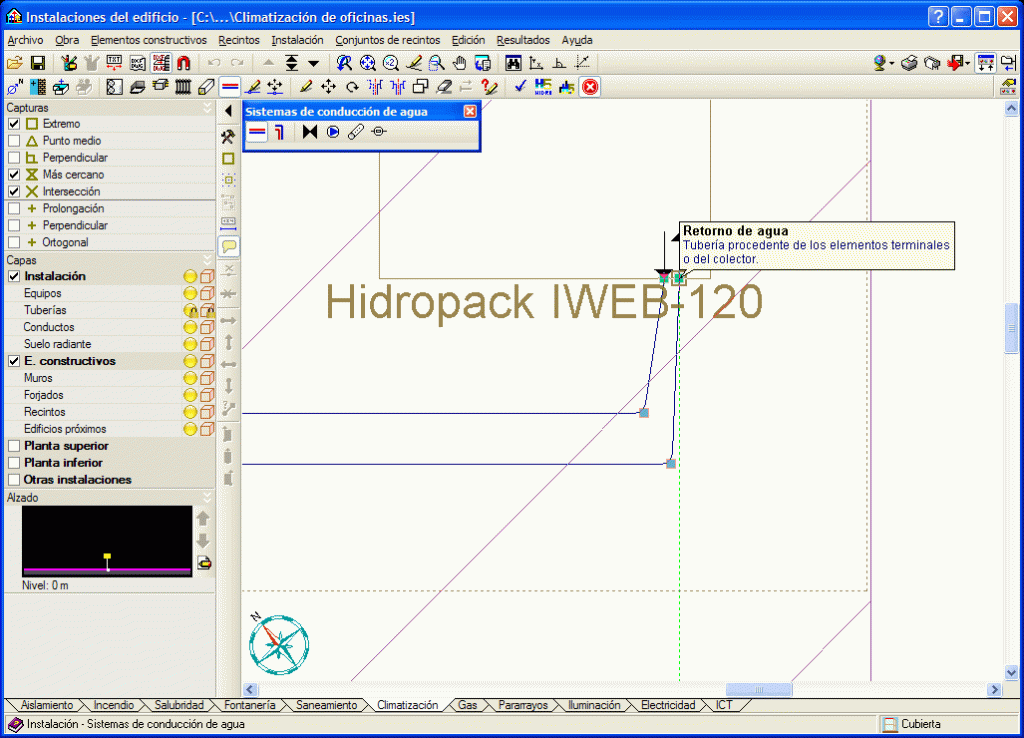Click the vertical scrollbar thumb of the drawing area
The image size is (1024, 738).
[x=1011, y=329]
